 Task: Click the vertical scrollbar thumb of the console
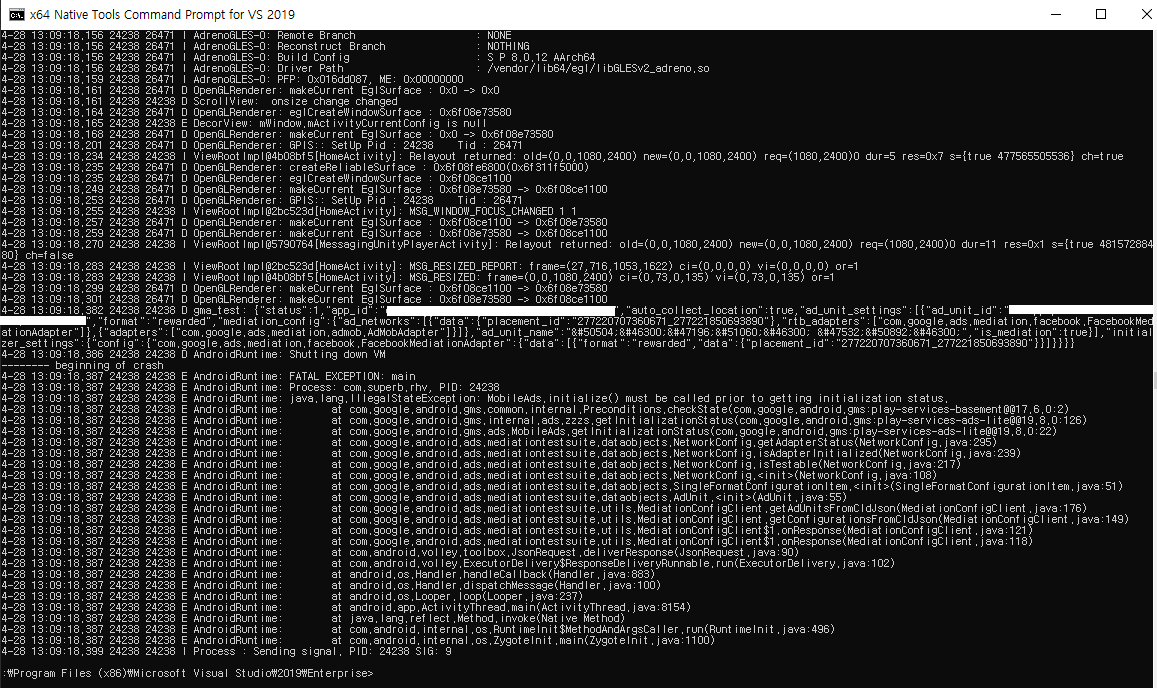click(x=1154, y=382)
